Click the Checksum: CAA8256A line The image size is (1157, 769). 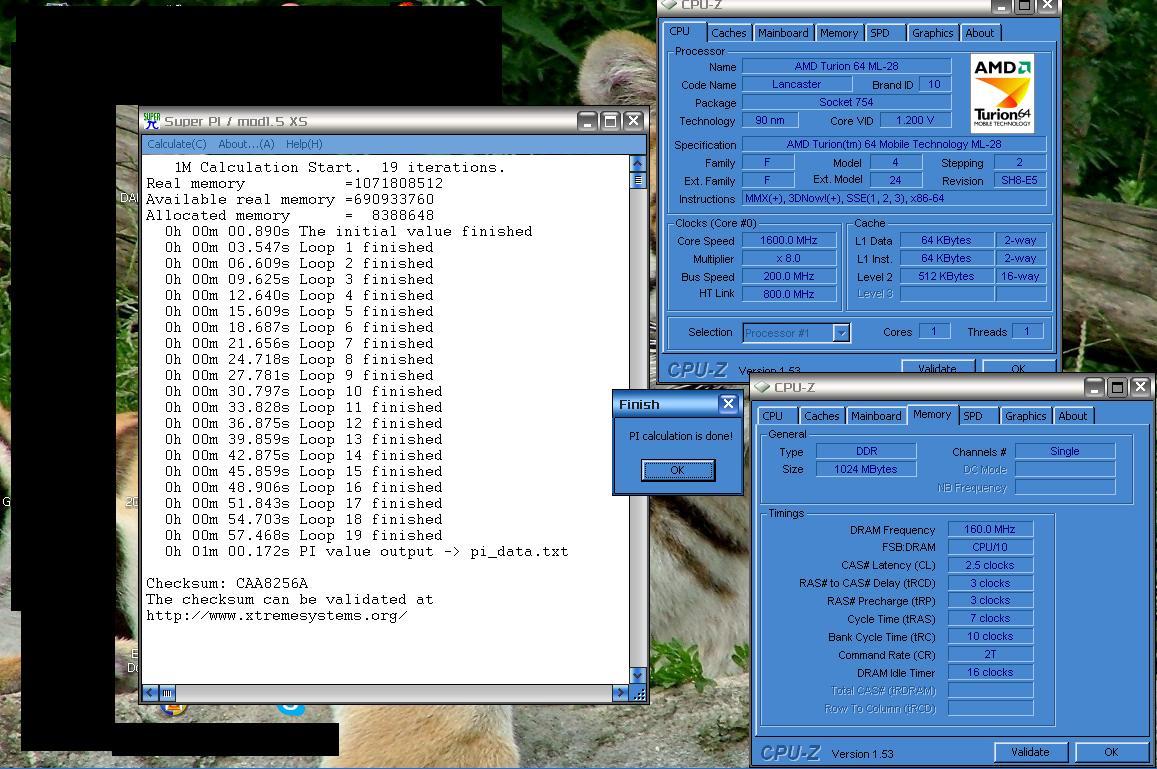pyautogui.click(x=227, y=584)
